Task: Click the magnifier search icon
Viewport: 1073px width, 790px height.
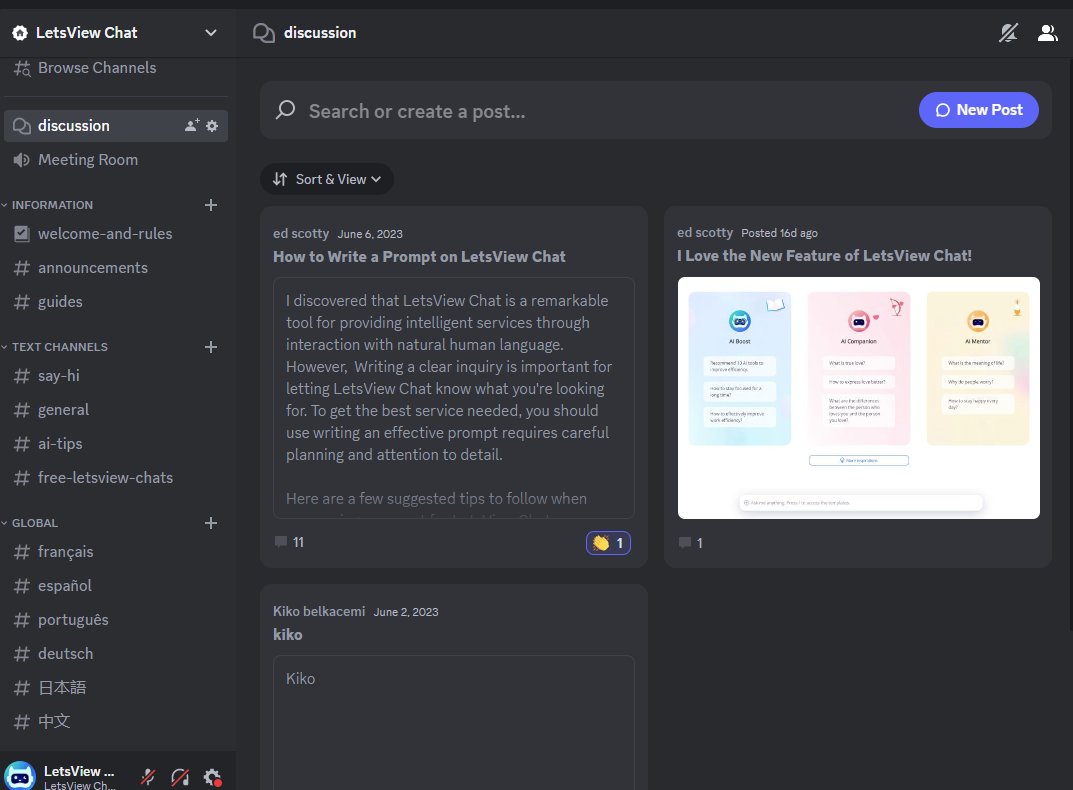Action: (285, 110)
